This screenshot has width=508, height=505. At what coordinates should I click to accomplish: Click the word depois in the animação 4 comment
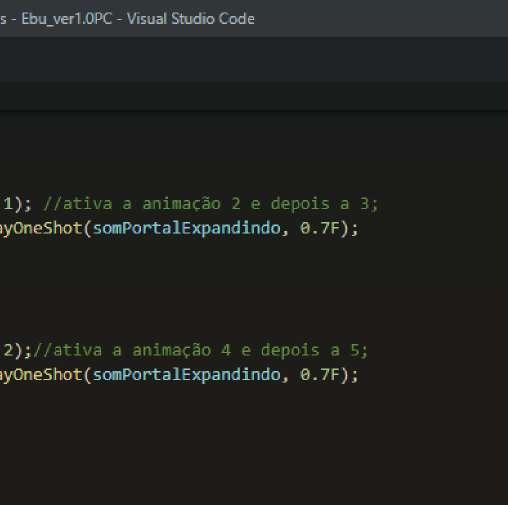click(x=290, y=351)
